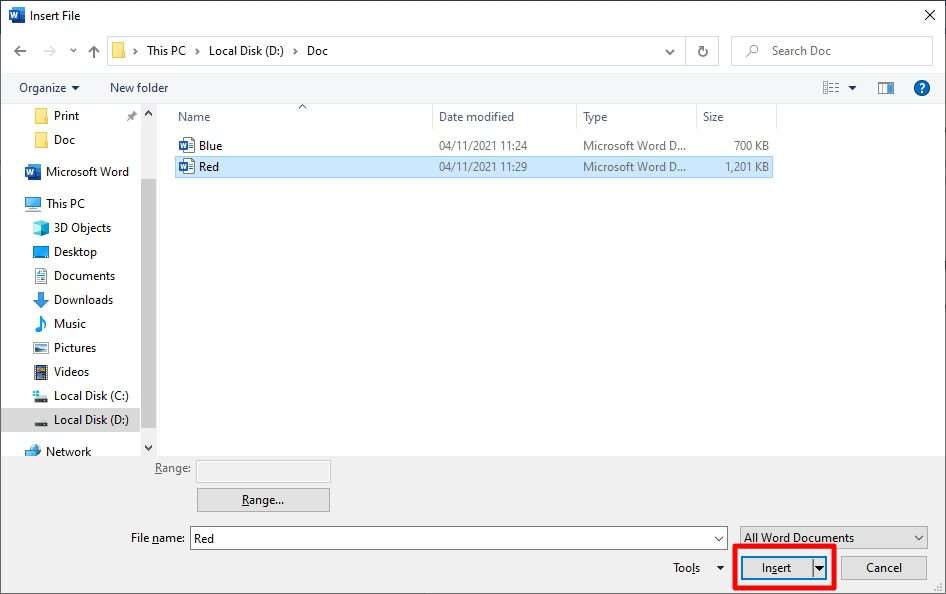This screenshot has width=946, height=594.
Task: Refresh the Doc folder with refresh icon
Action: (701, 50)
